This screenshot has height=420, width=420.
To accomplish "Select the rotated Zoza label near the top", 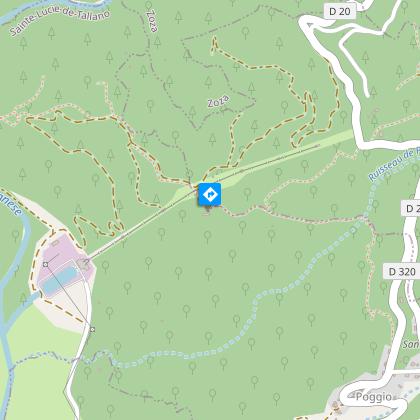I will point(151,21).
